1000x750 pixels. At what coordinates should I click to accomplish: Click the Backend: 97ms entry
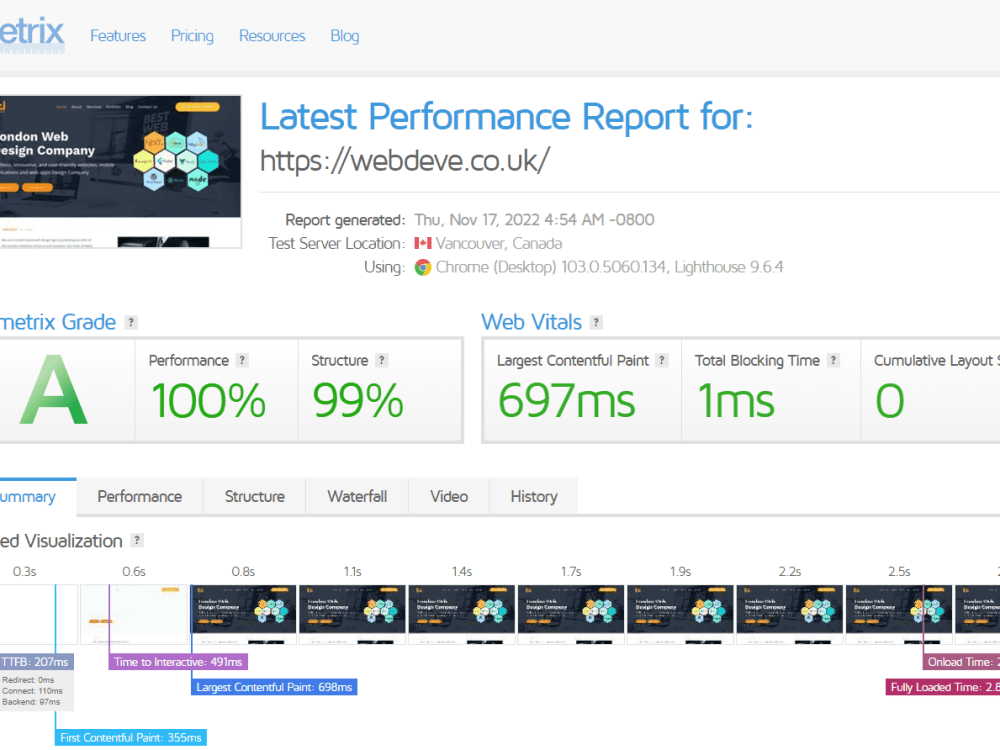(x=31, y=702)
